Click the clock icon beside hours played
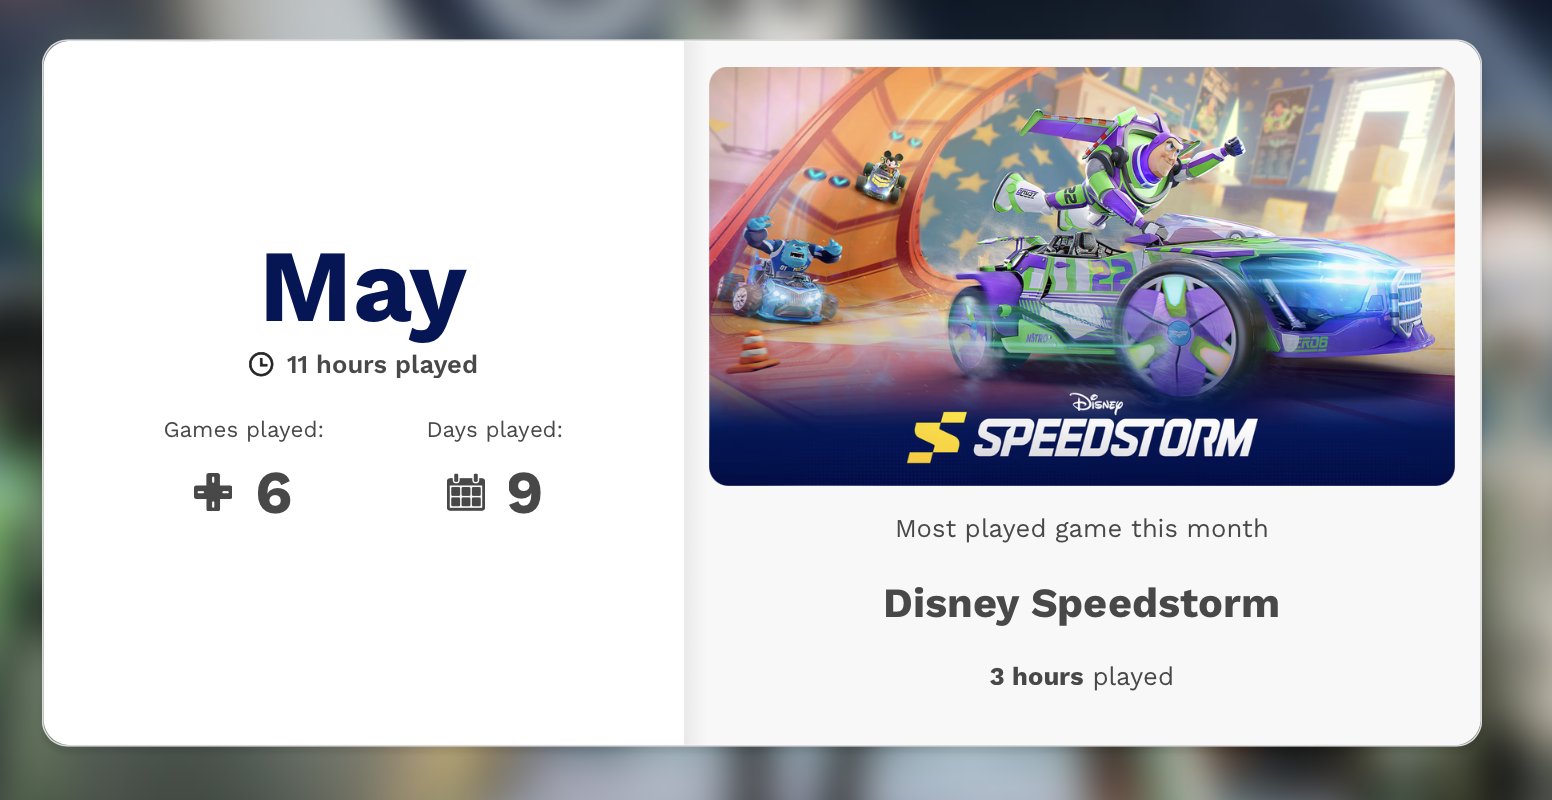This screenshot has width=1552, height=800. coord(261,365)
